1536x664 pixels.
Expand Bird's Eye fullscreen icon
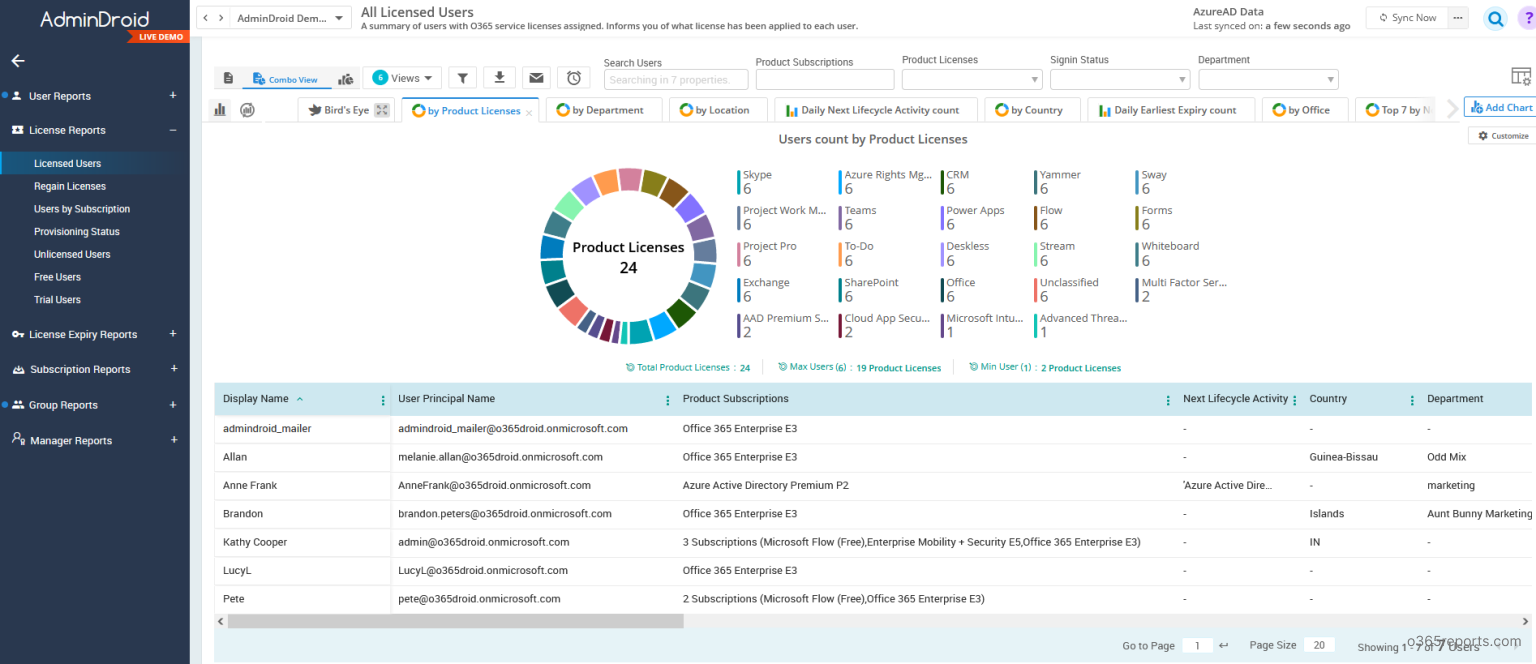[381, 110]
